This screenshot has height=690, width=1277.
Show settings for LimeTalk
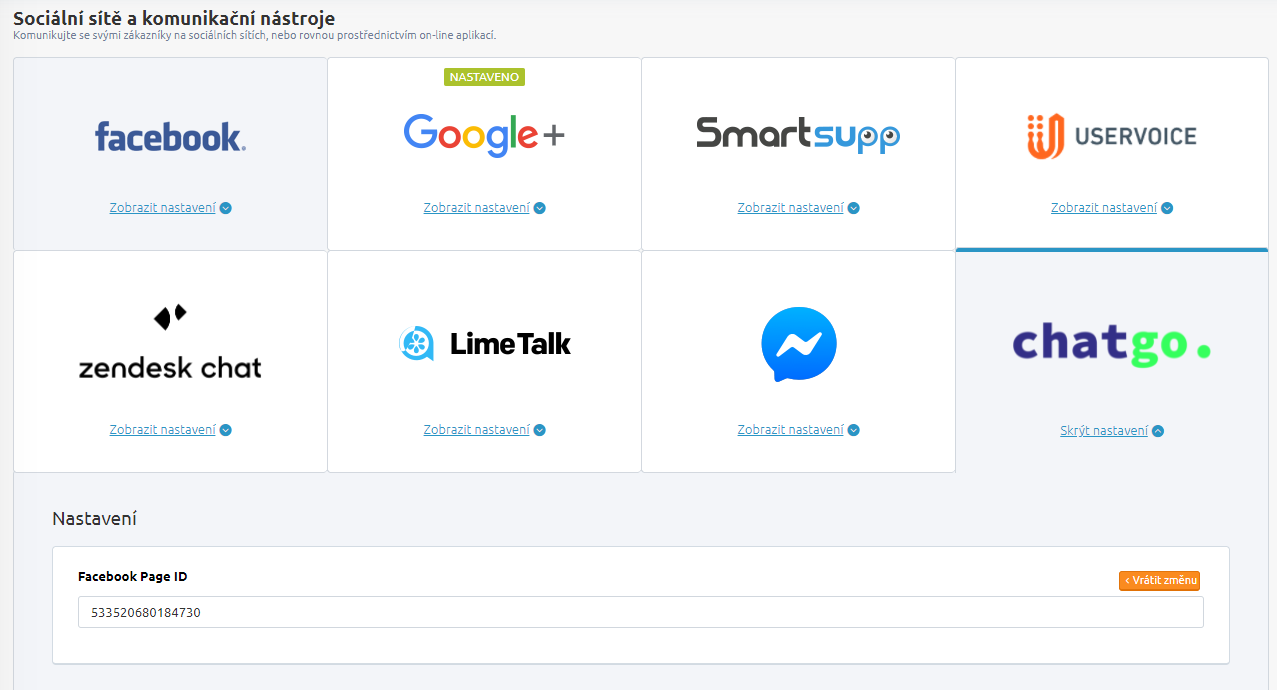(476, 430)
